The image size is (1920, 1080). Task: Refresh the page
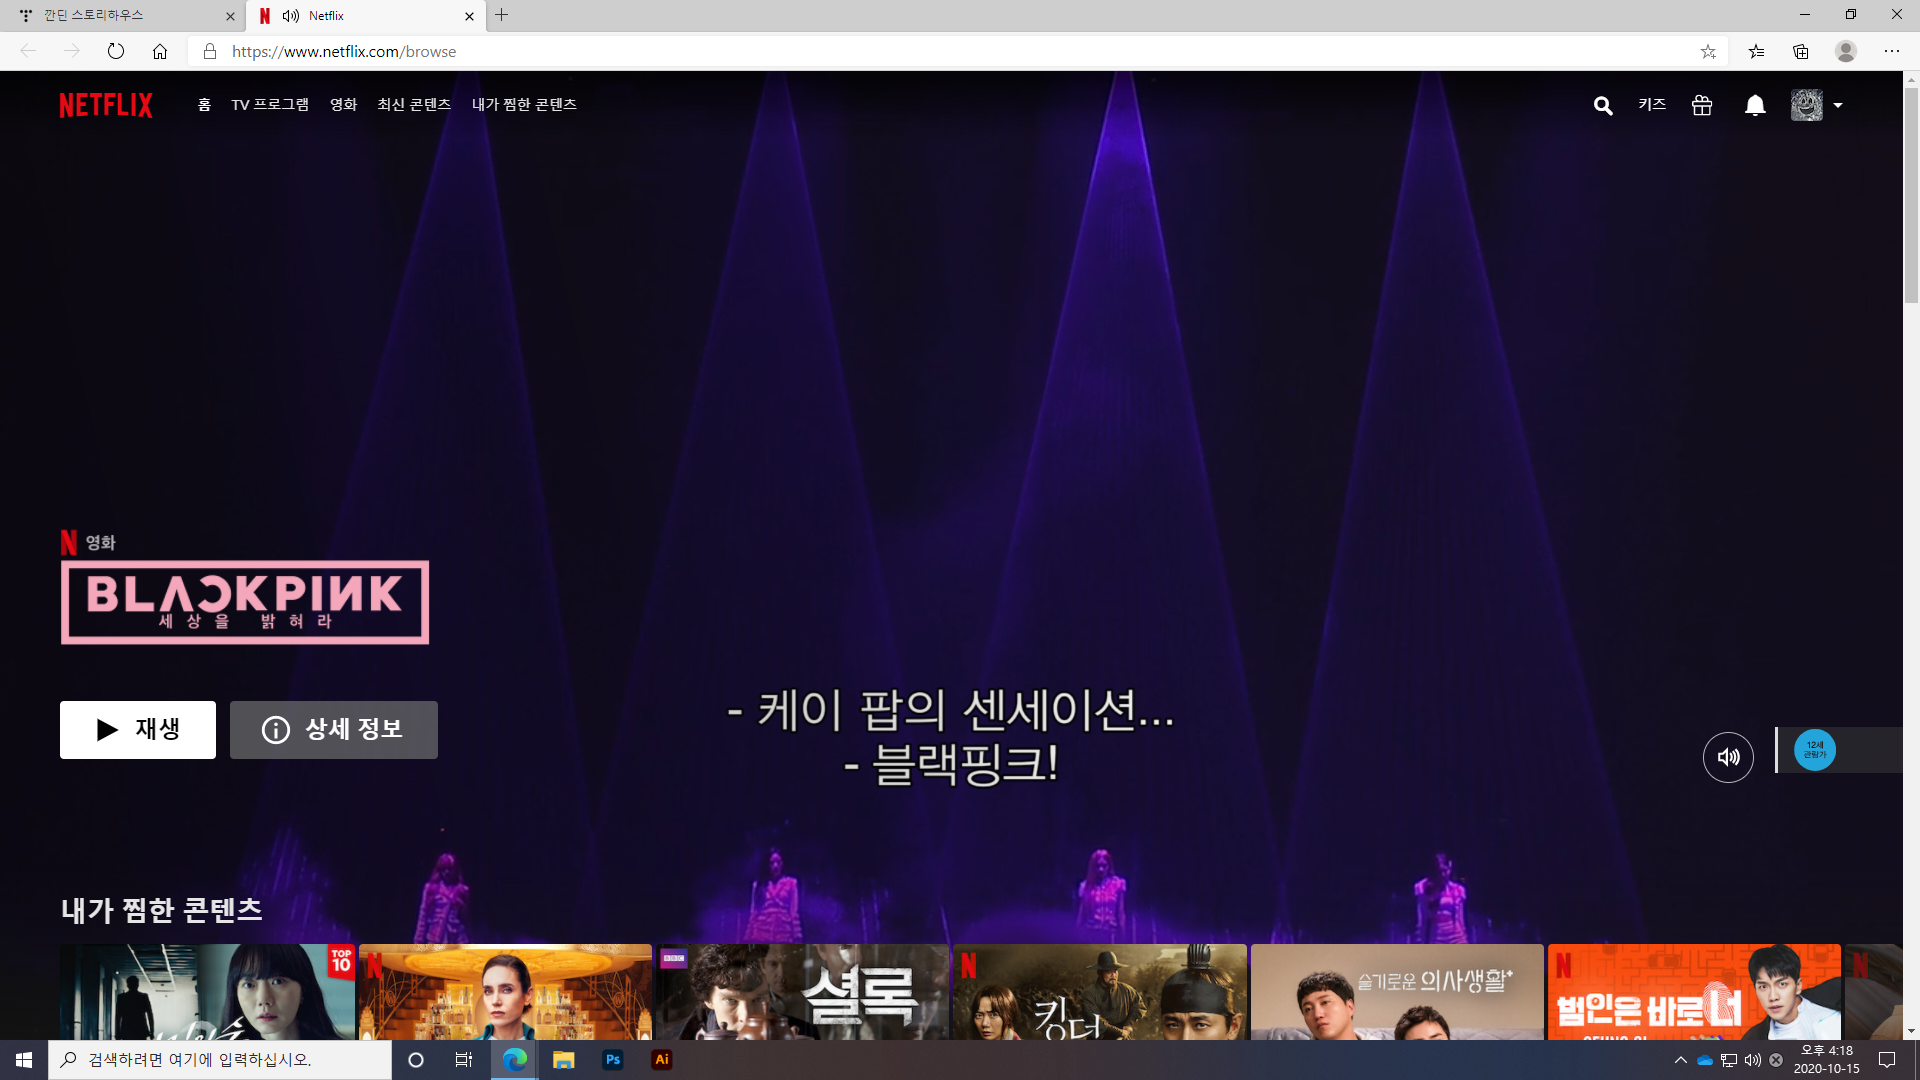(116, 51)
